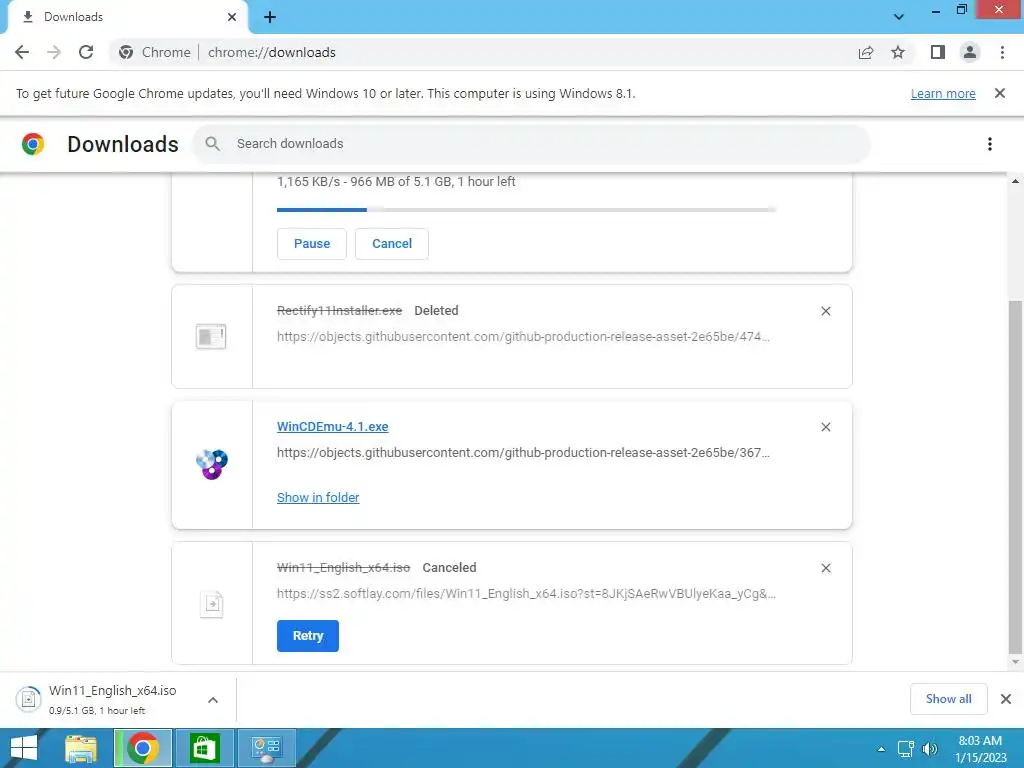Dismiss the Windows 8.1 update notice
The width and height of the screenshot is (1024, 768).
click(x=1000, y=93)
